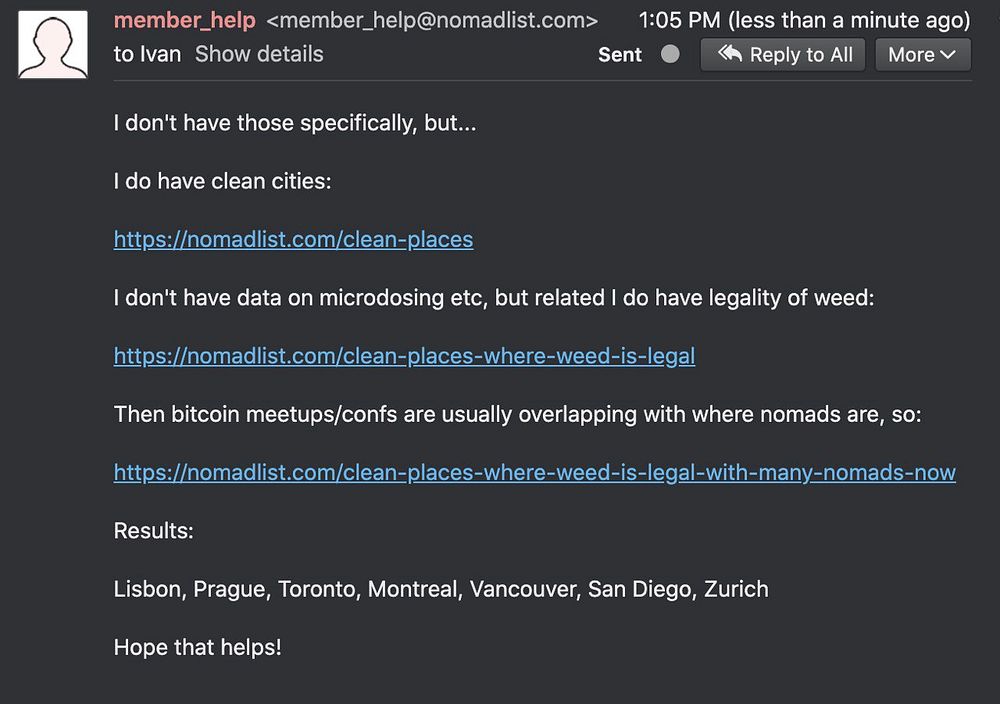The image size is (1000, 704).
Task: Click the sender's profile avatar picture
Action: 53,44
